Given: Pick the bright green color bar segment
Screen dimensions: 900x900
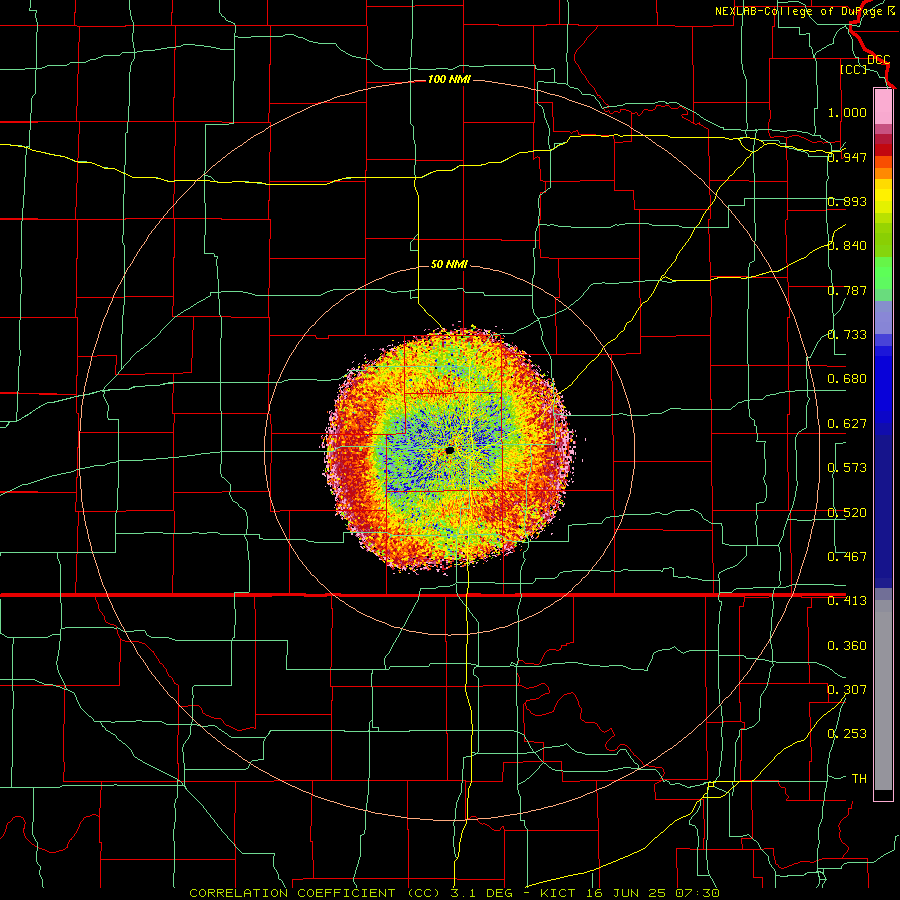Looking at the screenshot, I should tap(883, 273).
